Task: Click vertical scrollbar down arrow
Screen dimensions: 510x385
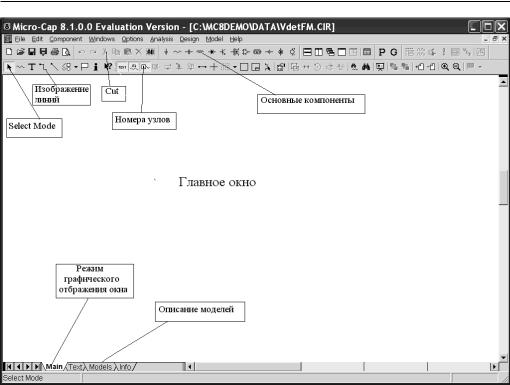Action: [503, 358]
